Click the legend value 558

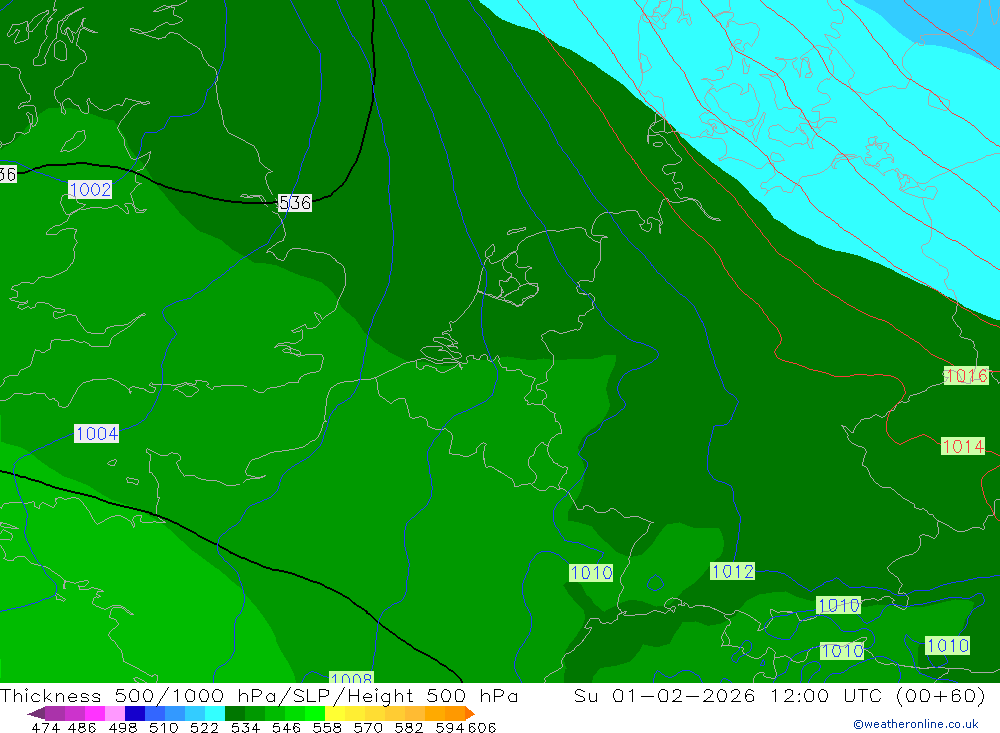pos(327,727)
